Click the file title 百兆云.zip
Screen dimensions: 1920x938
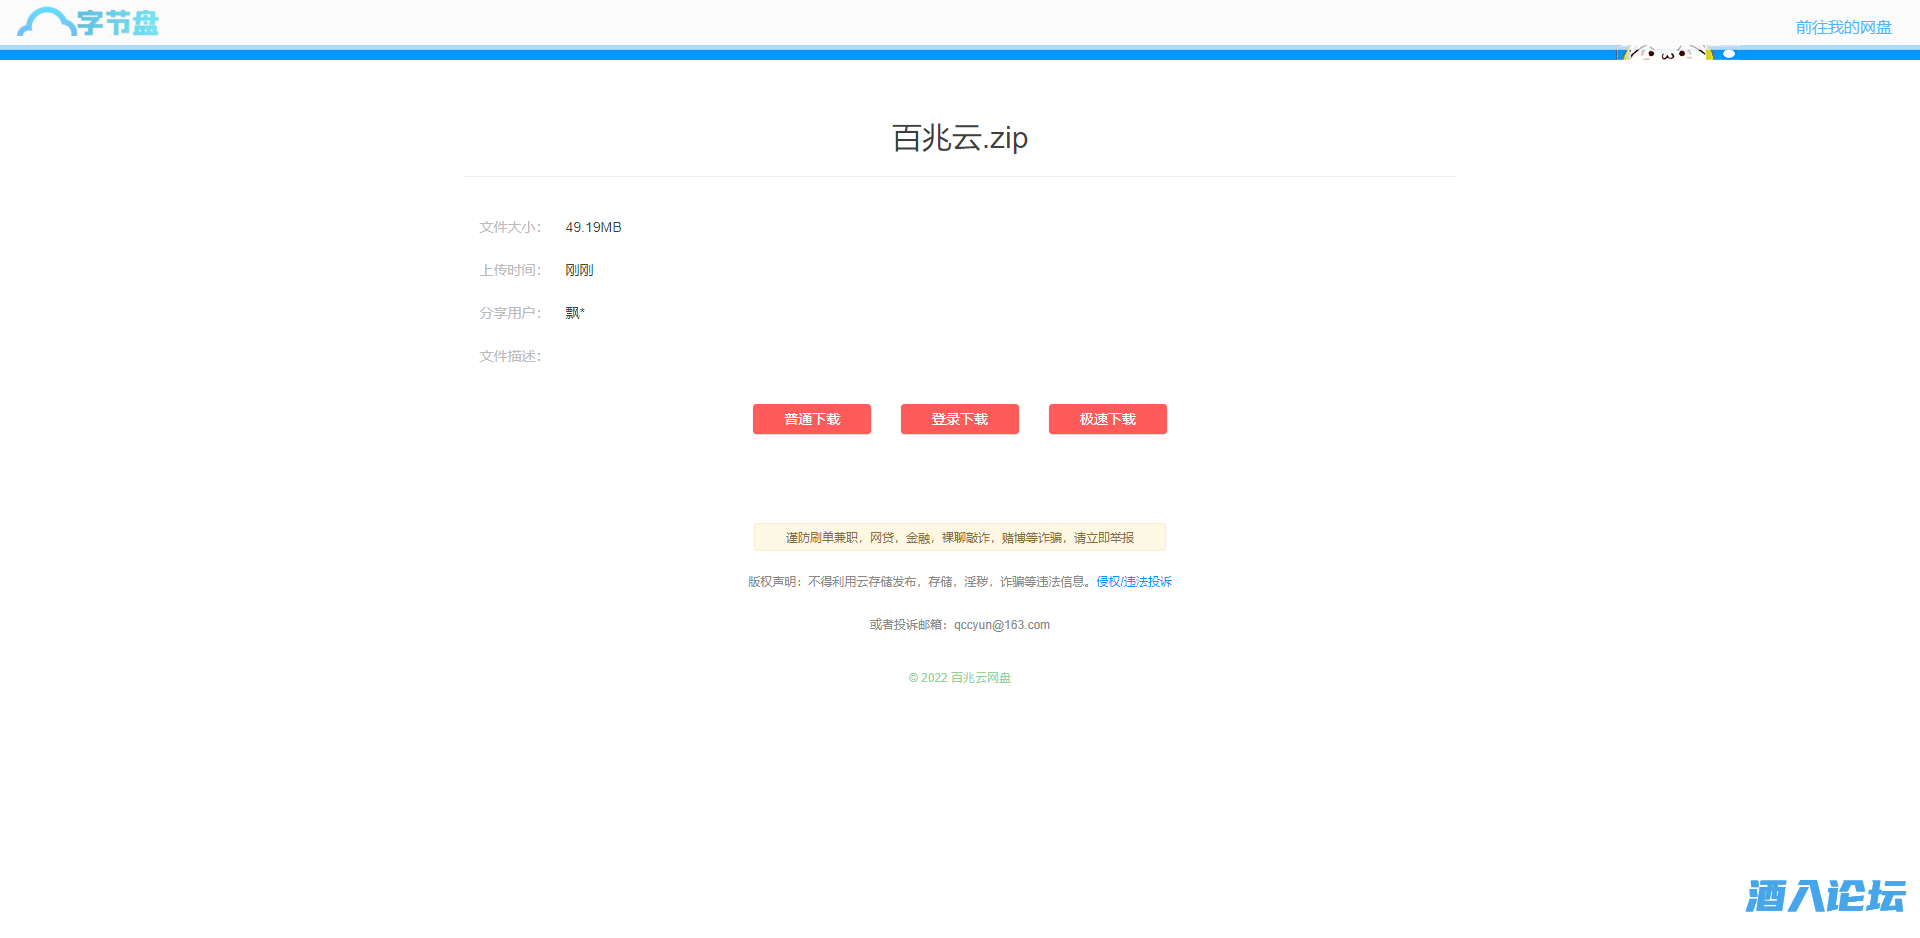click(959, 138)
